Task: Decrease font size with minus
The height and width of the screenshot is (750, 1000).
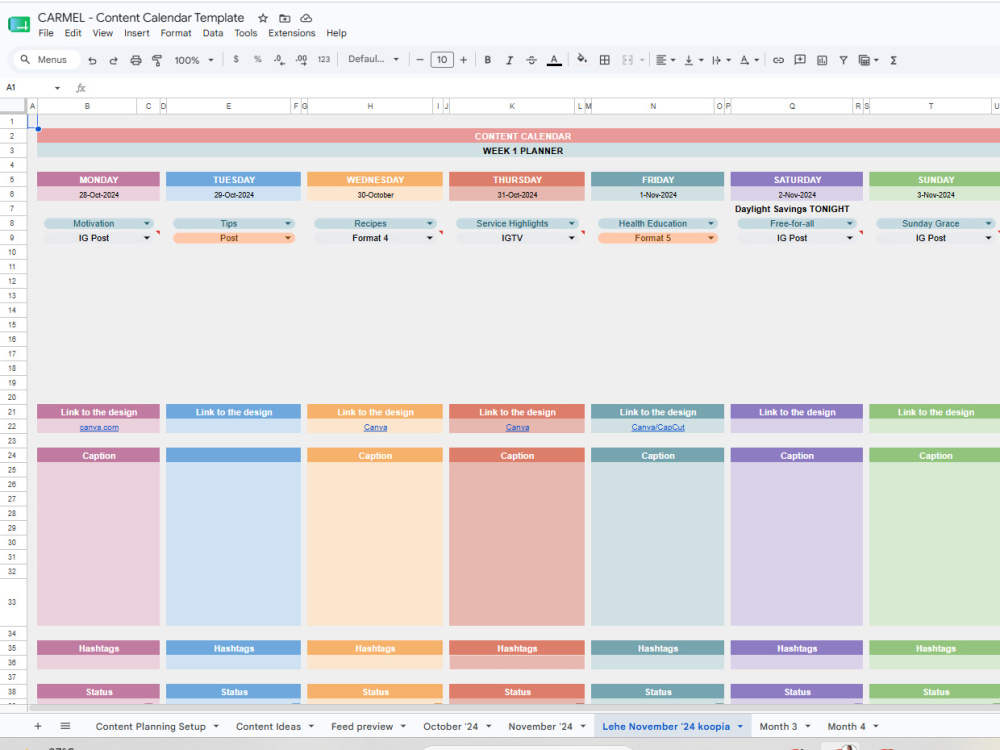Action: [420, 60]
